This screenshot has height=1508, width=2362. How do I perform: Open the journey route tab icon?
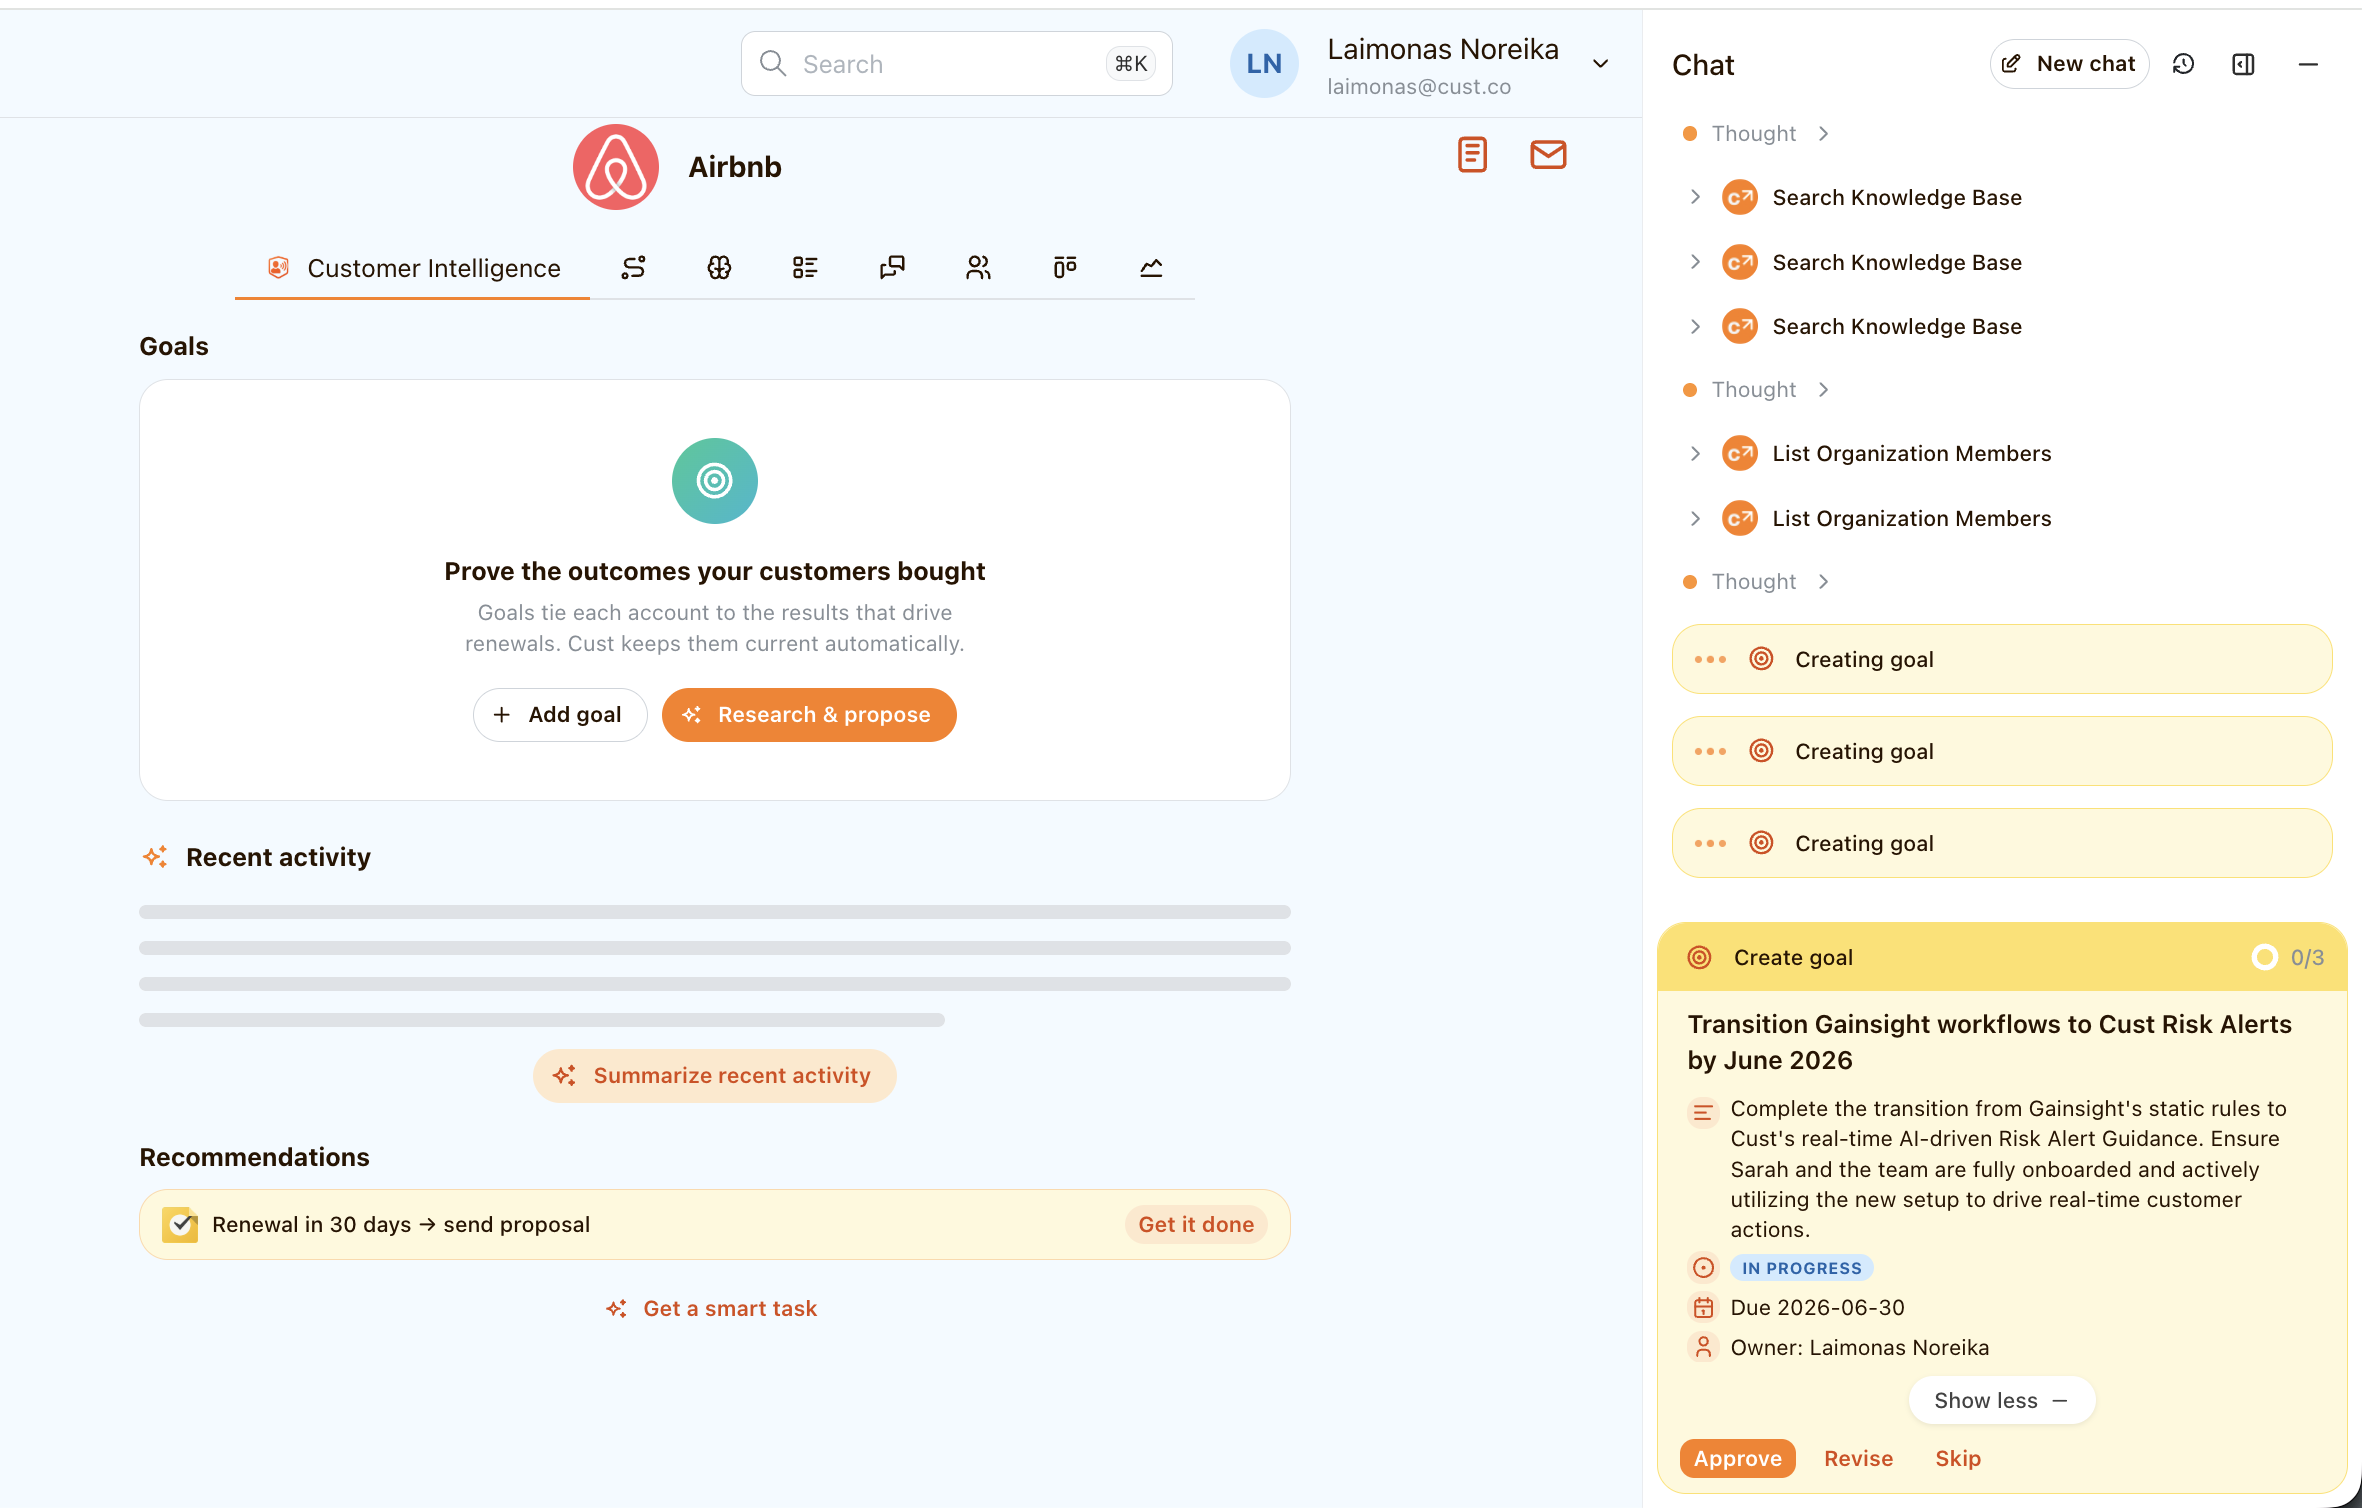(633, 267)
